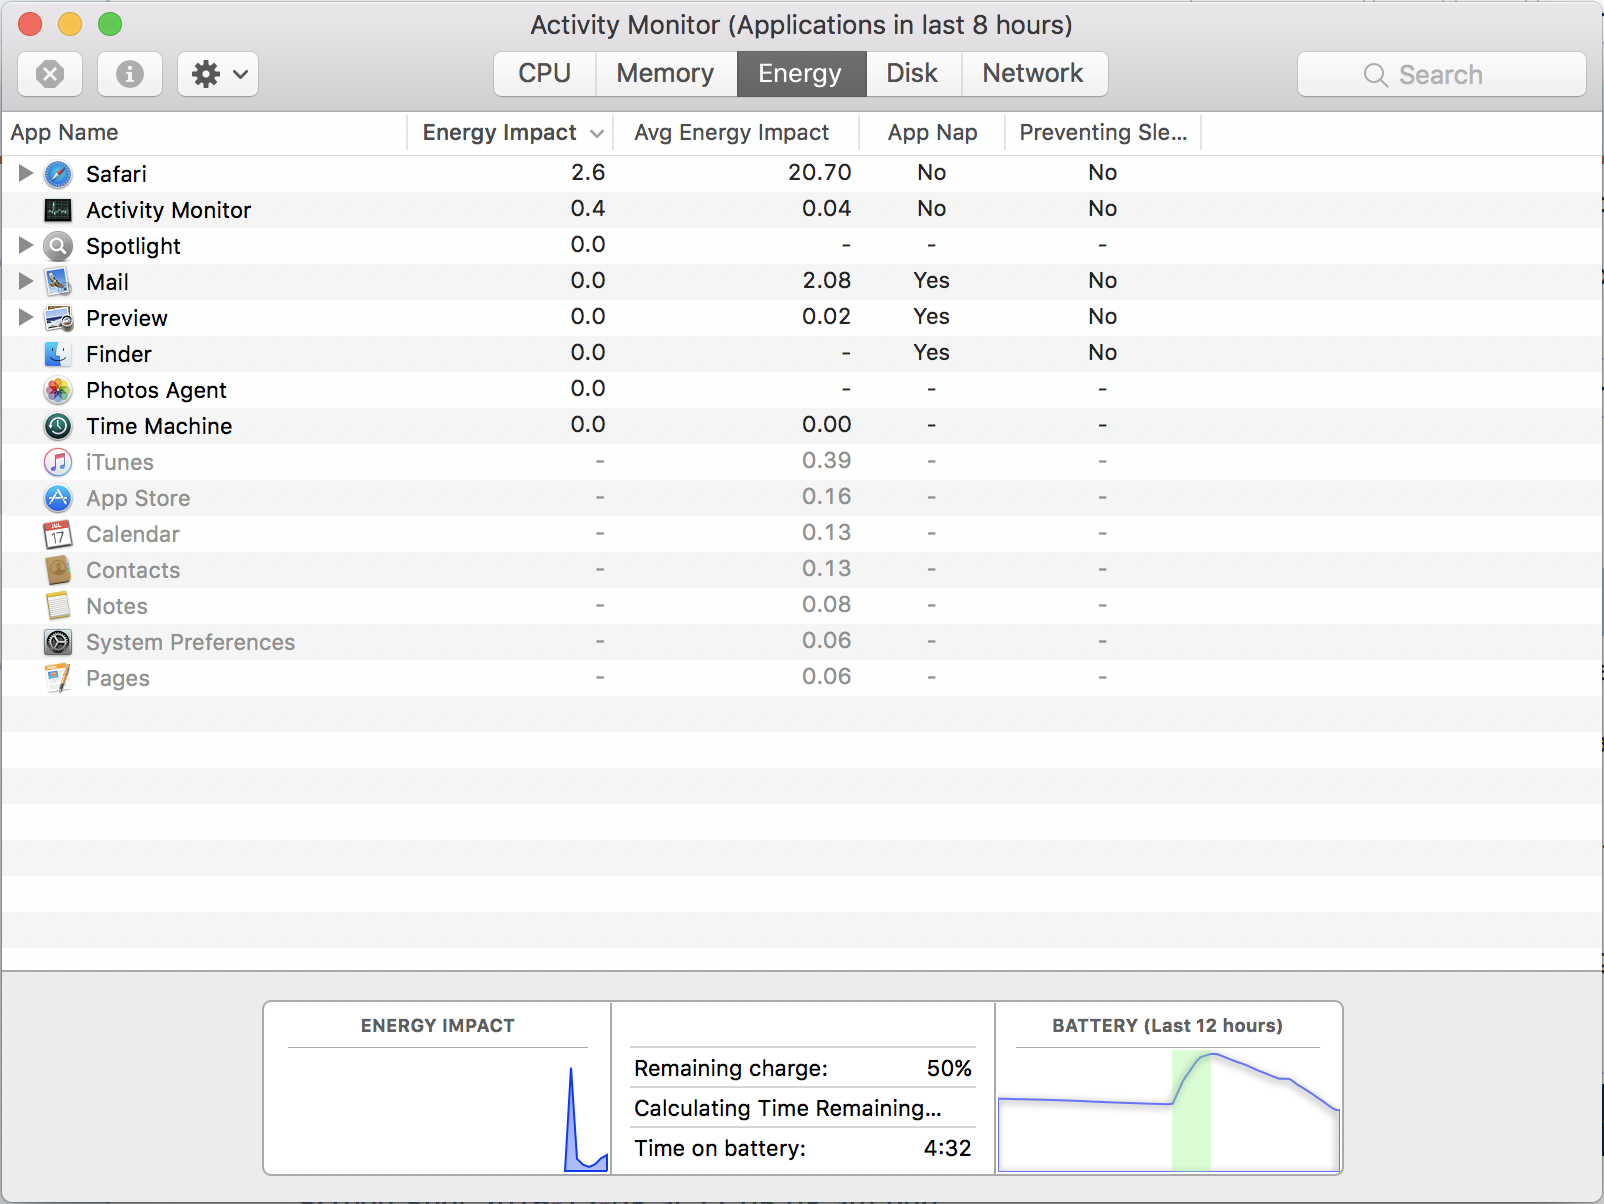This screenshot has height=1204, width=1604.
Task: Click the Notes icon
Action: [58, 606]
